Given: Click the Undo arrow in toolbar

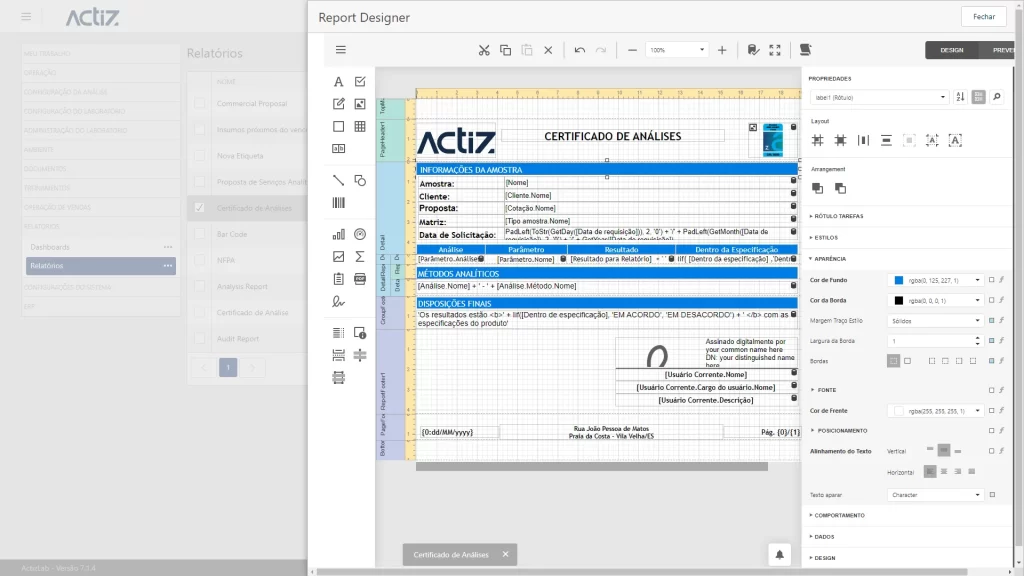Looking at the screenshot, I should tap(579, 50).
